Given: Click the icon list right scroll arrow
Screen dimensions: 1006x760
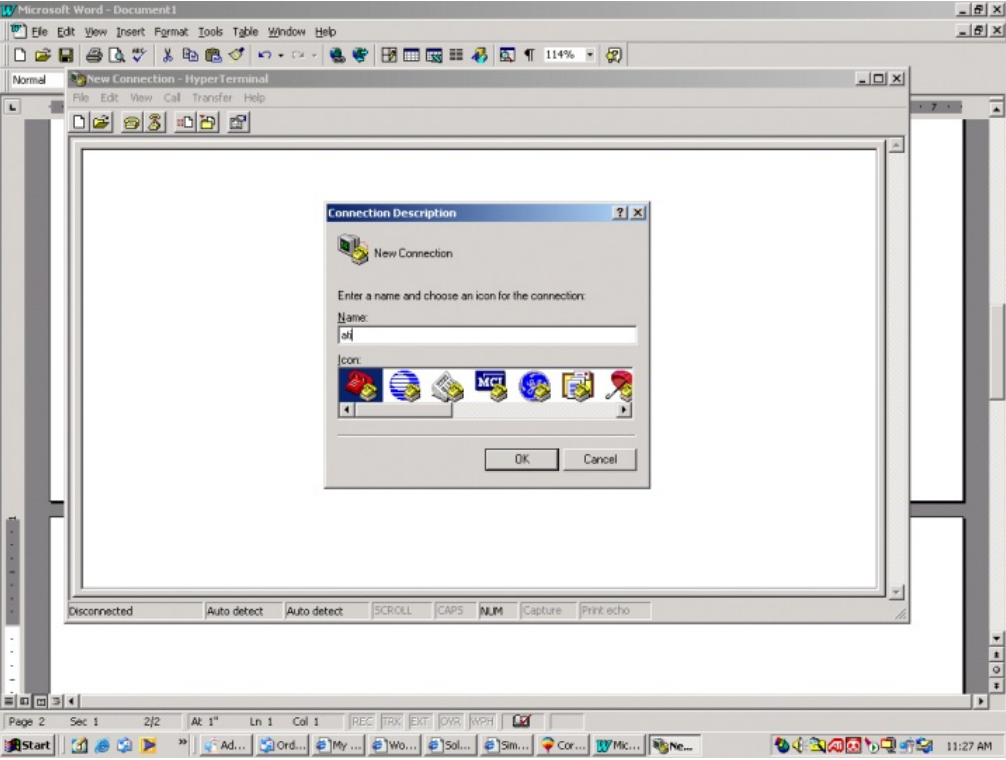Looking at the screenshot, I should [x=624, y=410].
